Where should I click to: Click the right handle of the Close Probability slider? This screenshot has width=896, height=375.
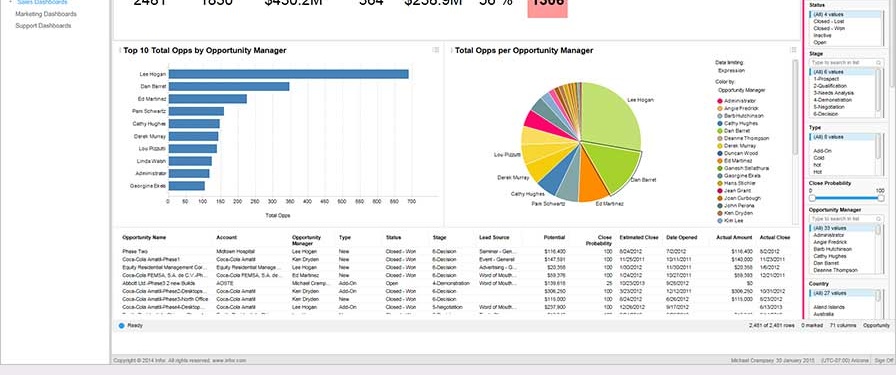point(881,198)
